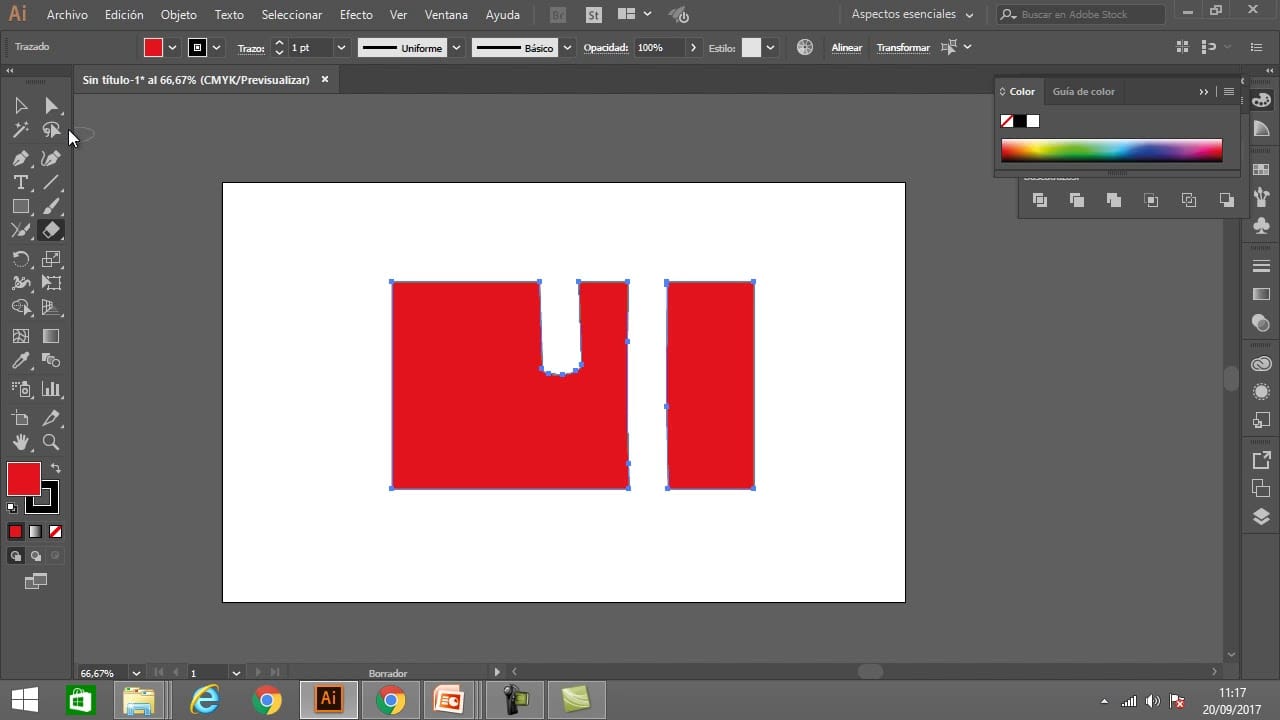Pick the Shape Builder tool
The width and height of the screenshot is (1280, 720).
(x=20, y=307)
